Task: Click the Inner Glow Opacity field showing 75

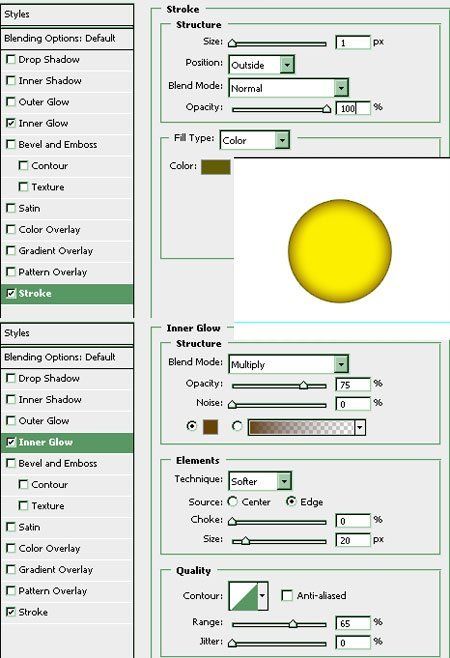Action: tap(353, 384)
